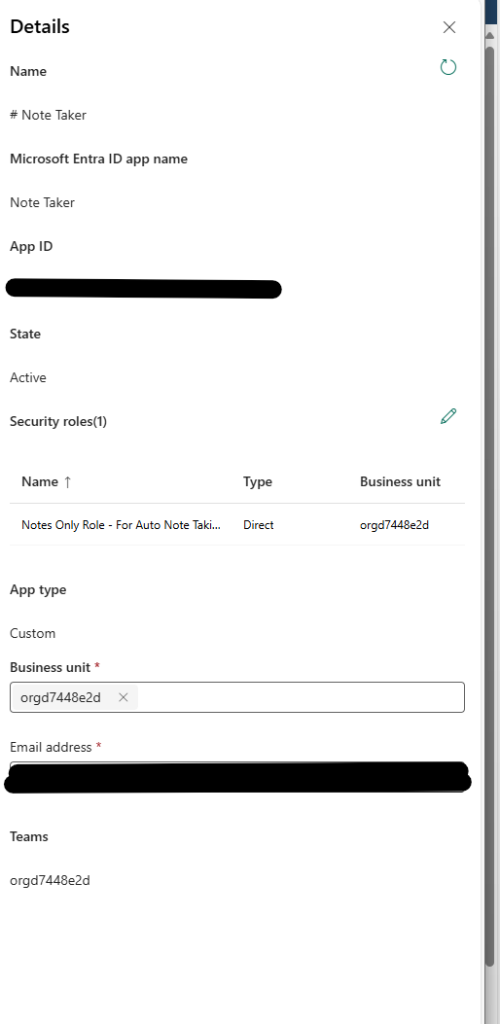Remove the orgd7448e2d chip from Business unit
Viewport: 500px width, 1024px height.
tap(123, 697)
